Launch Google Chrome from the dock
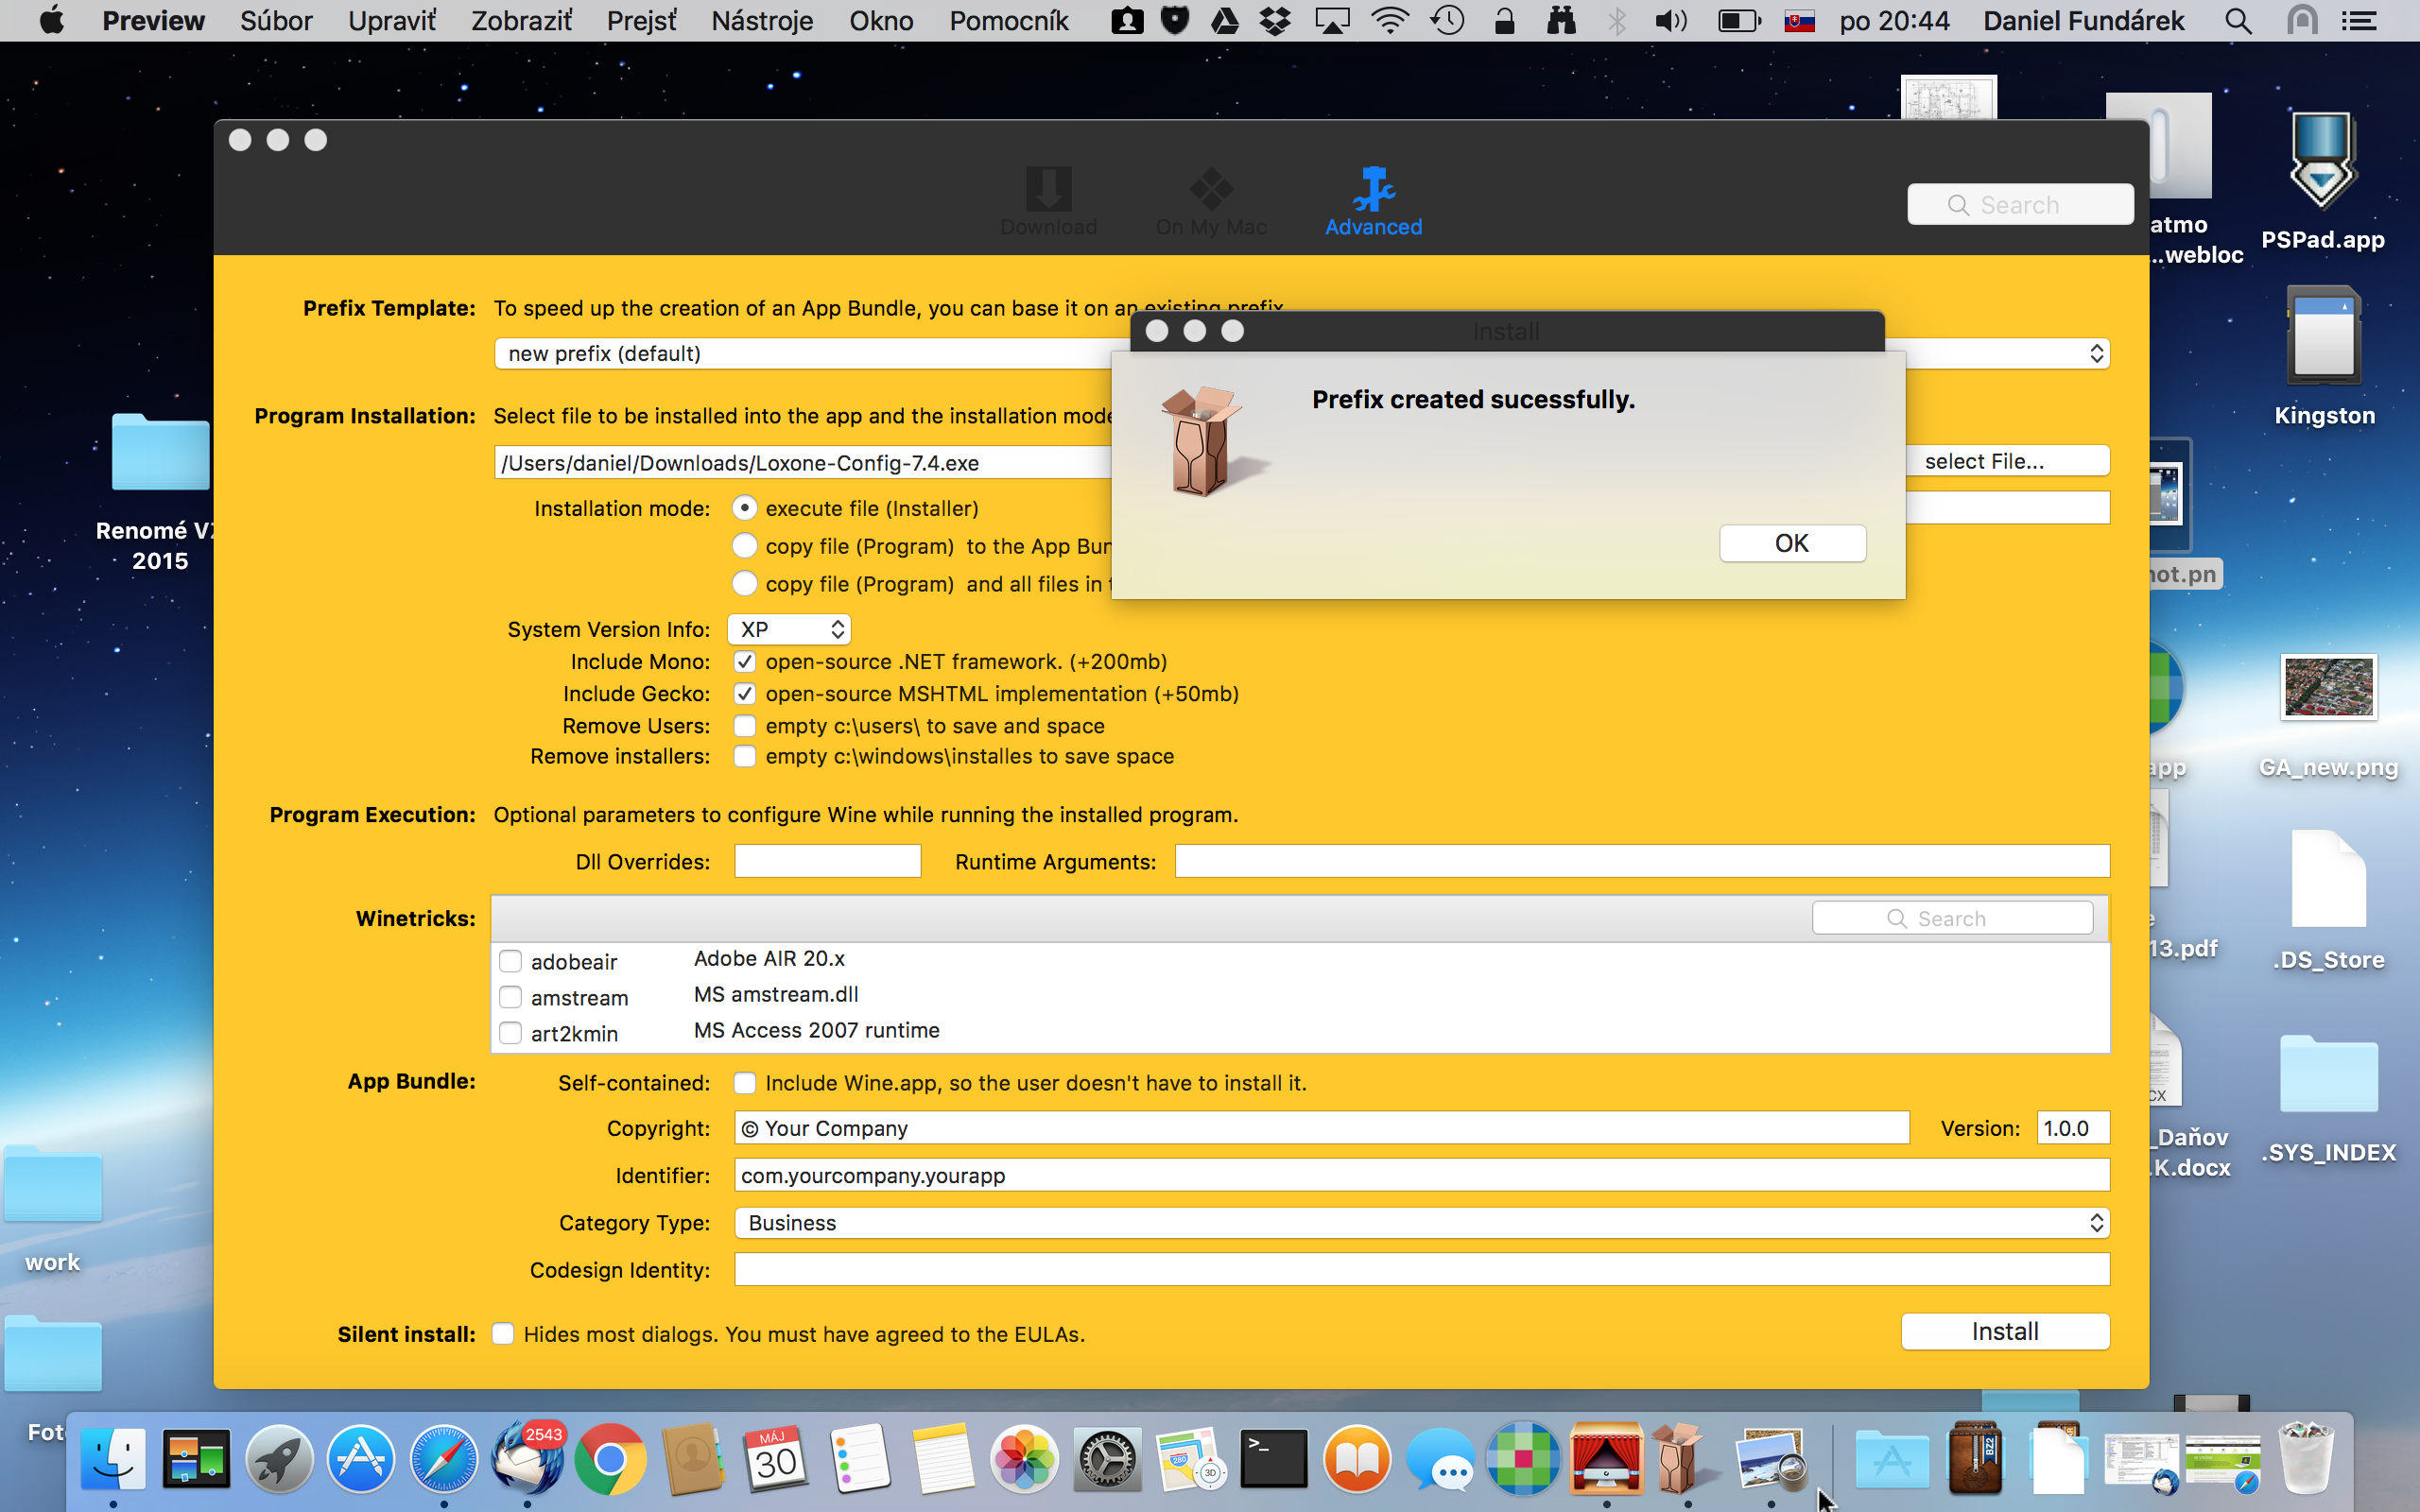The height and width of the screenshot is (1512, 2420). click(x=609, y=1459)
